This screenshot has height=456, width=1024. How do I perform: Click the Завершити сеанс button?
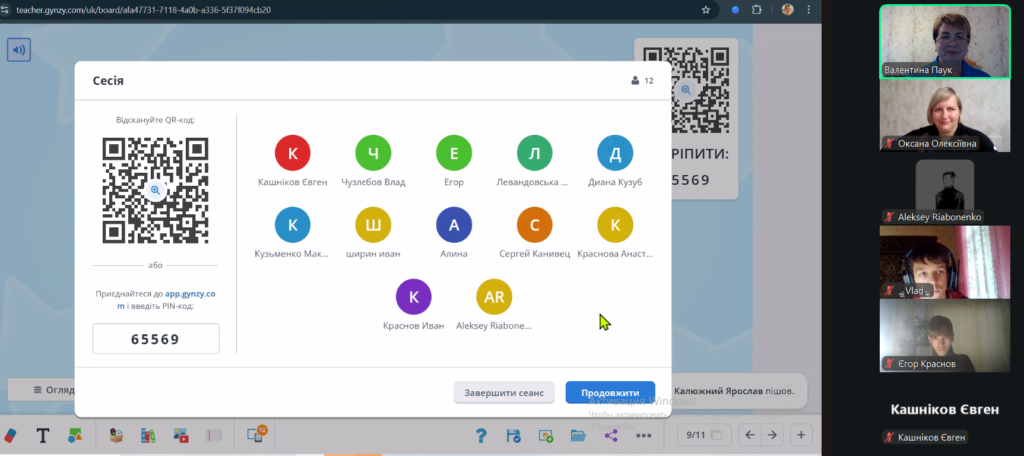tap(504, 393)
